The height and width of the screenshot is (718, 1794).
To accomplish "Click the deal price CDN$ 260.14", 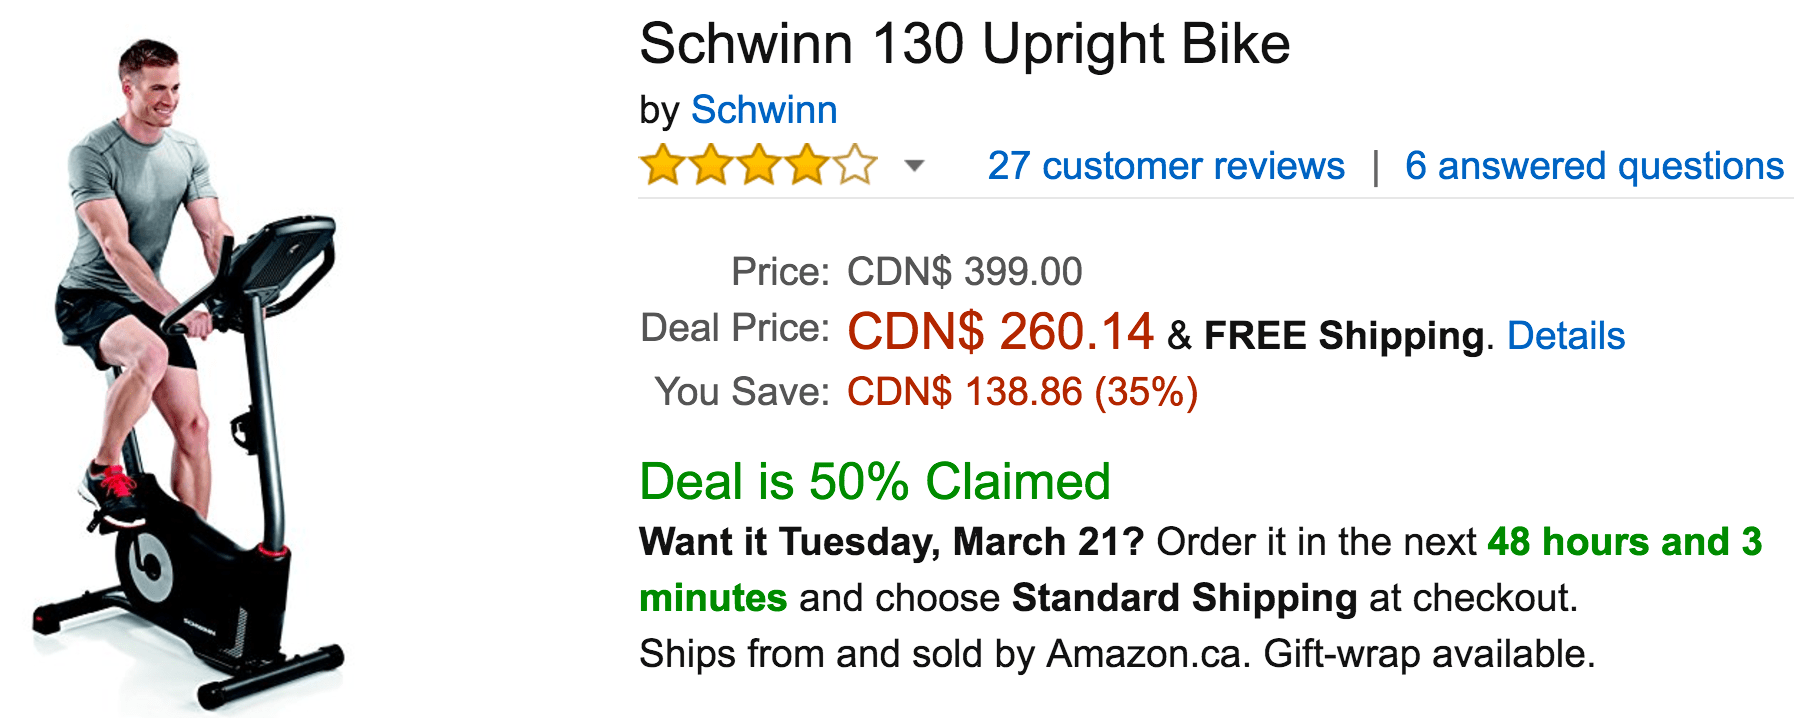I will pyautogui.click(x=1000, y=332).
